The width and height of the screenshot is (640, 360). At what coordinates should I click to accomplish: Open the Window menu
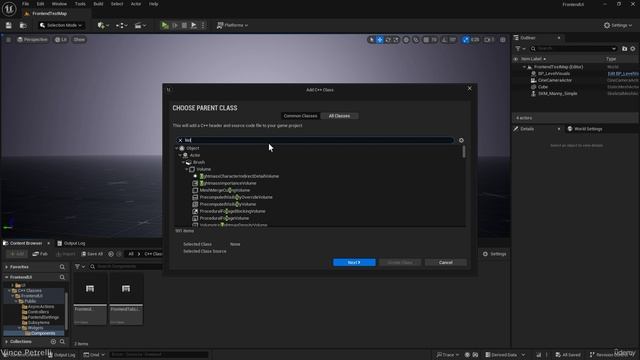[x=59, y=4]
